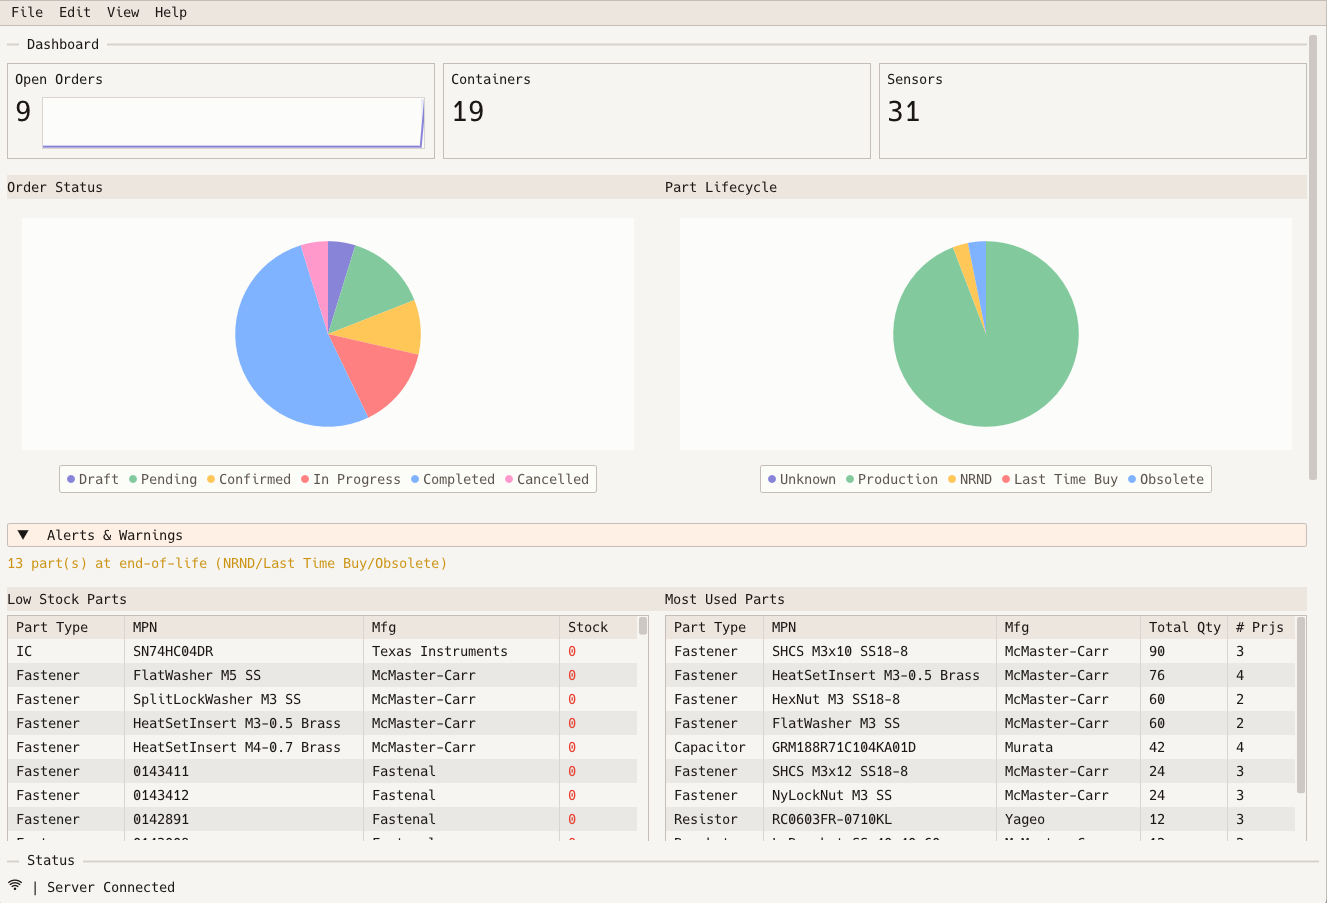
Task: Toggle the Completed legend entry
Action: pyautogui.click(x=453, y=479)
